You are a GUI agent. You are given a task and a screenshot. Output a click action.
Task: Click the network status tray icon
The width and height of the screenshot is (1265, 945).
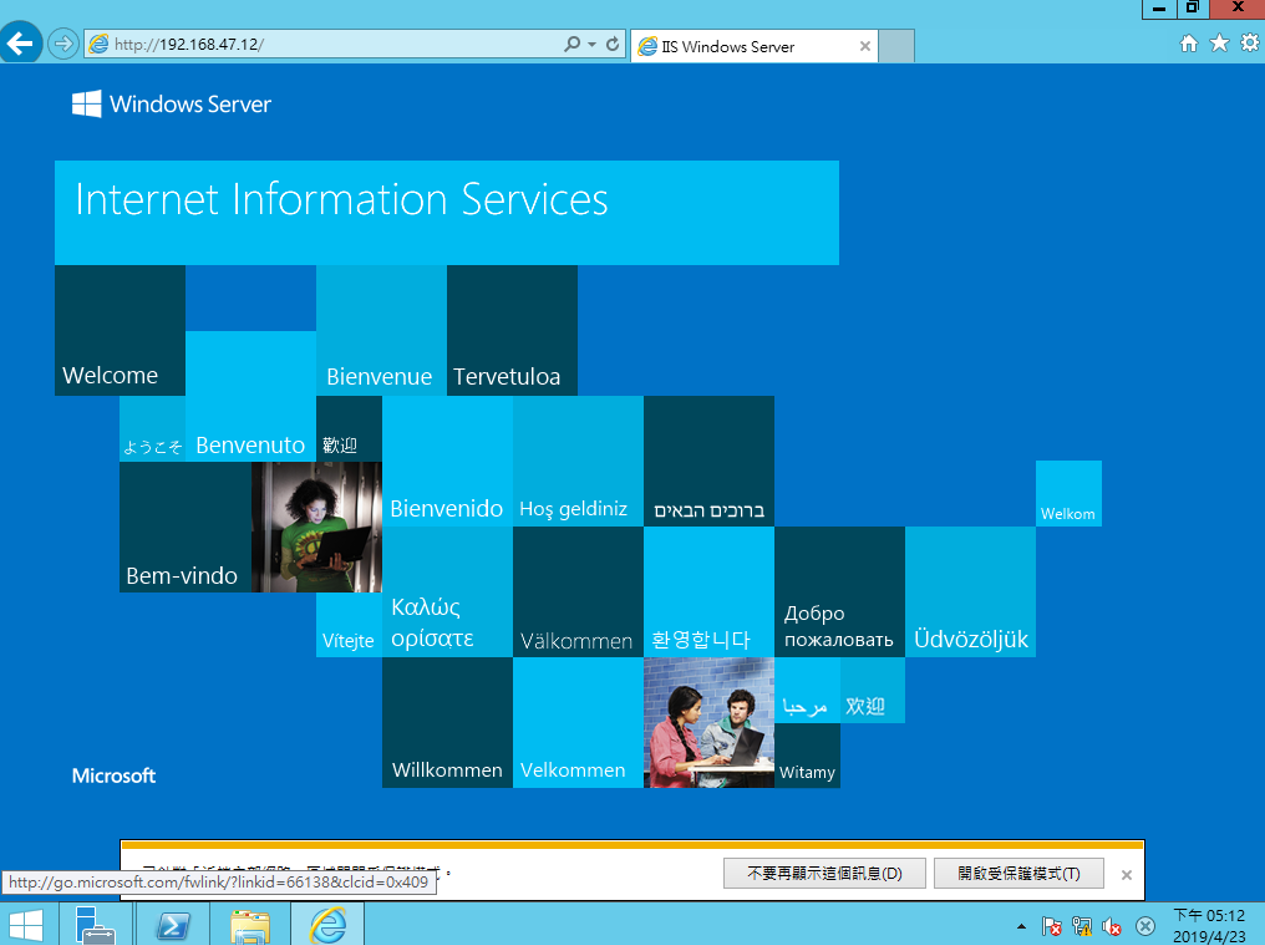(x=1081, y=926)
